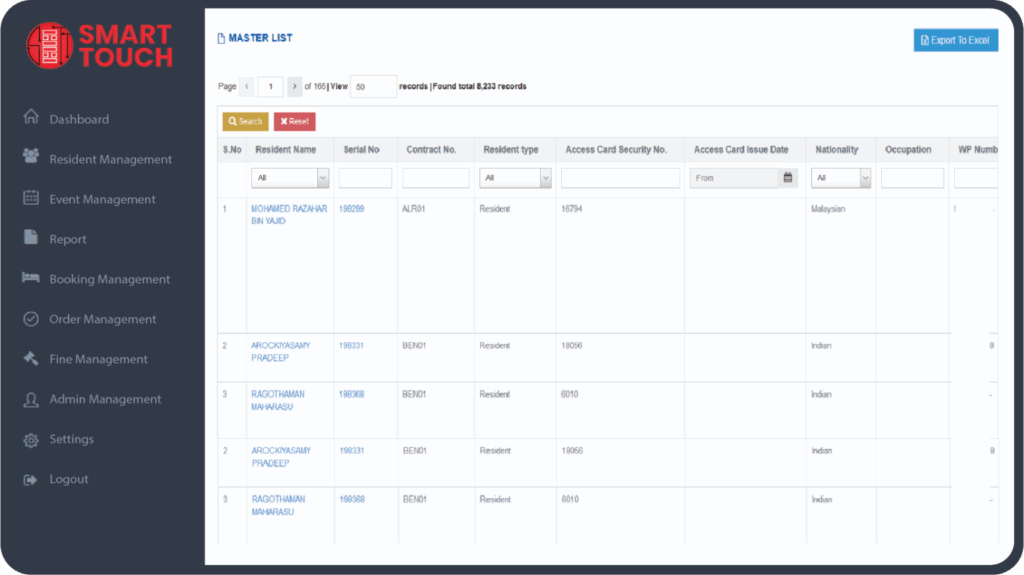This screenshot has width=1024, height=575.
Task: Click the Serial No filter input
Action: coord(365,178)
